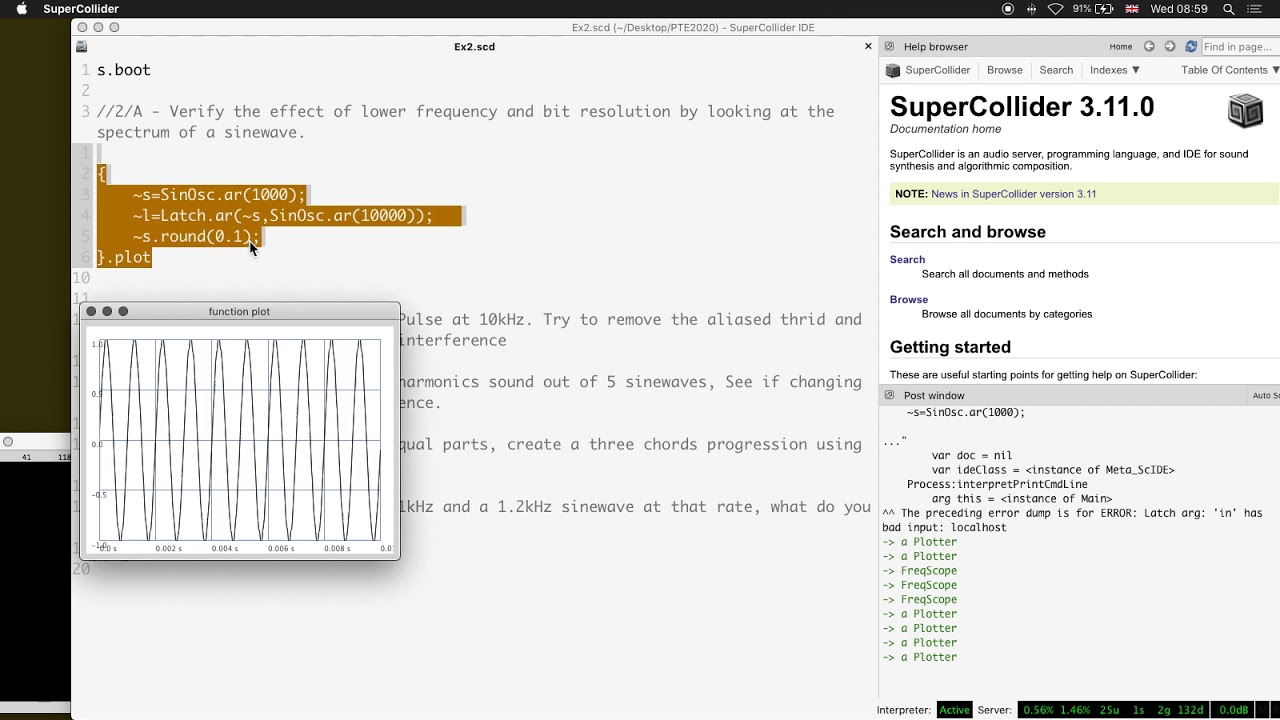This screenshot has height=720, width=1280.
Task: Expand the Table Of Contents dropdown
Action: pos(1230,70)
